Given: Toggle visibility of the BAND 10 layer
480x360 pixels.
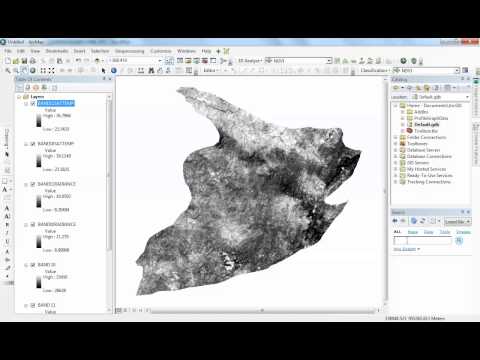Looking at the screenshot, I should [33, 265].
